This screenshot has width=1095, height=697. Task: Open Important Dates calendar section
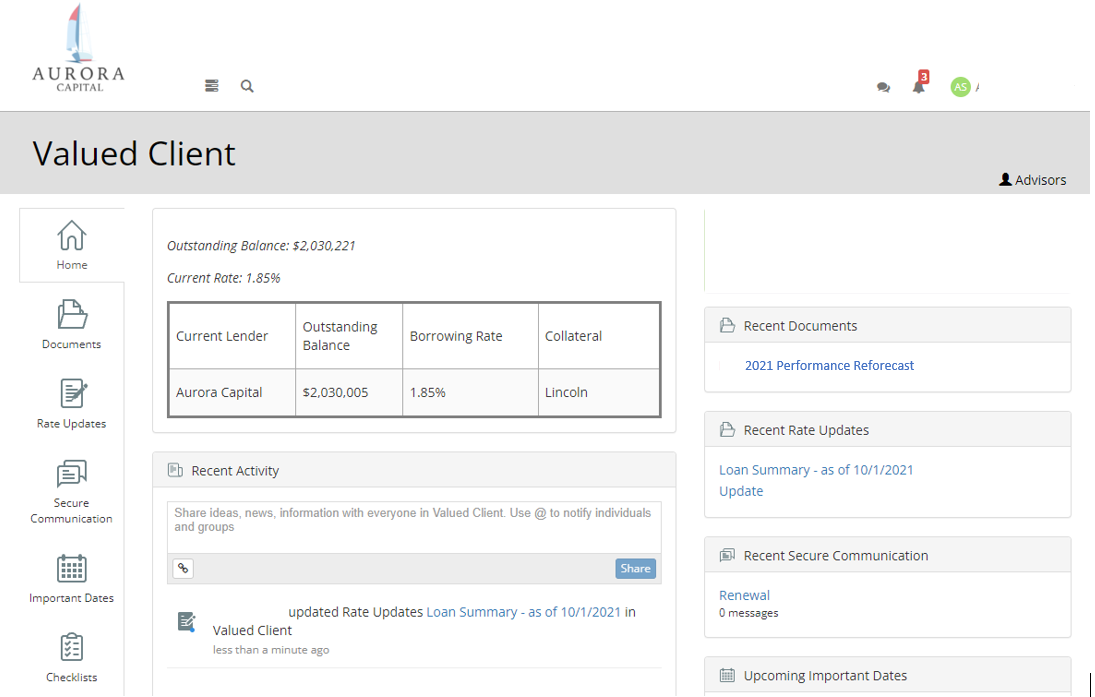[x=71, y=578]
